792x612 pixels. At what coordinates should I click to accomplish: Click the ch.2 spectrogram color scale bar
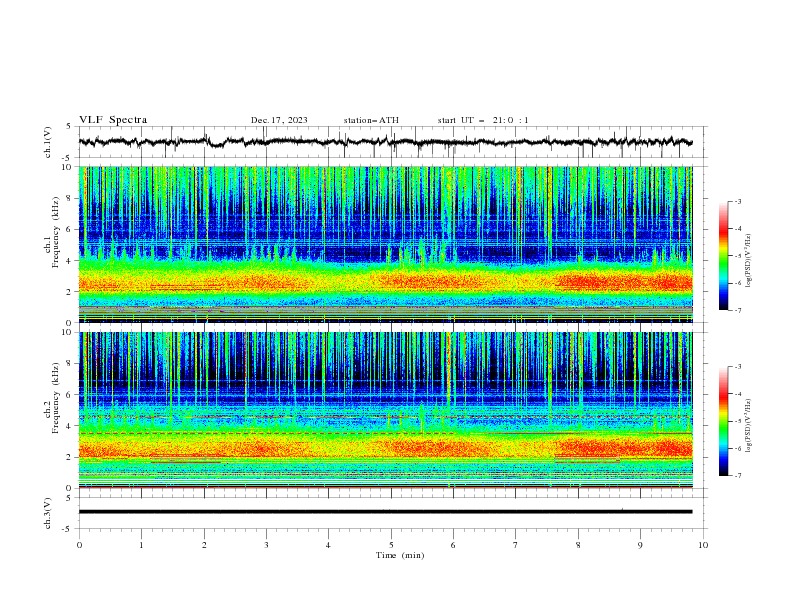coord(723,421)
